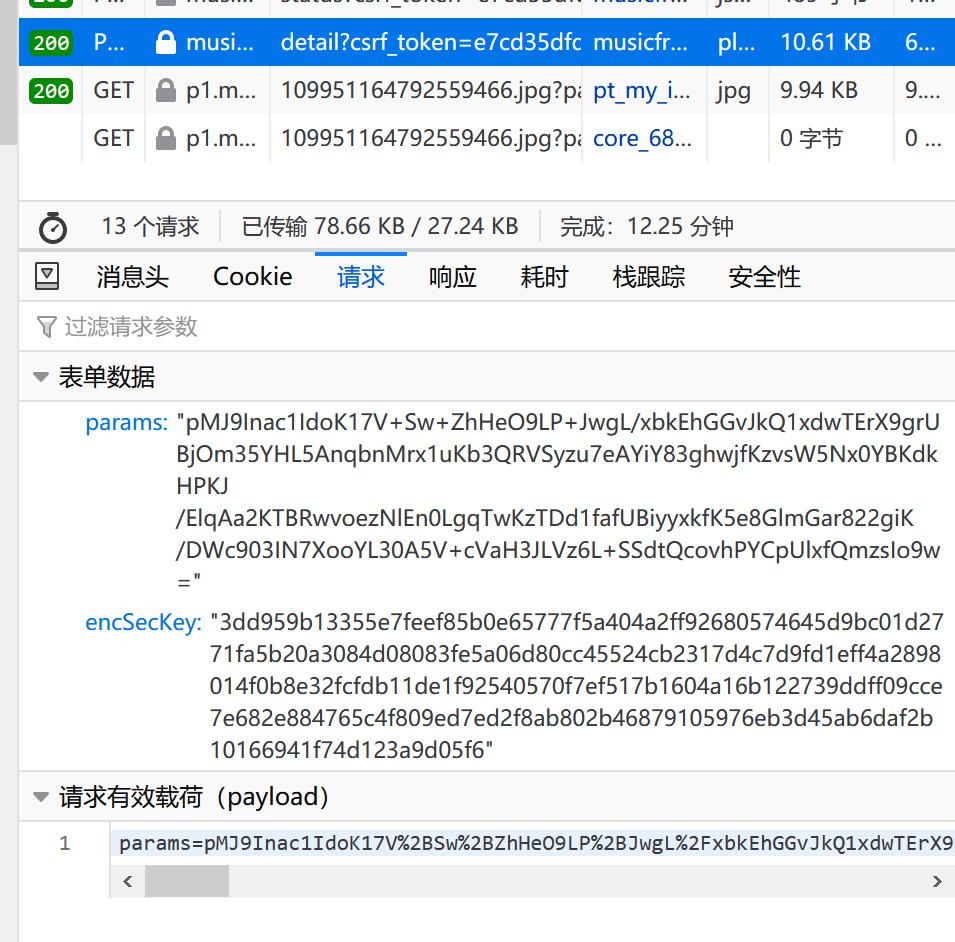
Task: Open the core_68... initiator link
Action: click(x=641, y=138)
